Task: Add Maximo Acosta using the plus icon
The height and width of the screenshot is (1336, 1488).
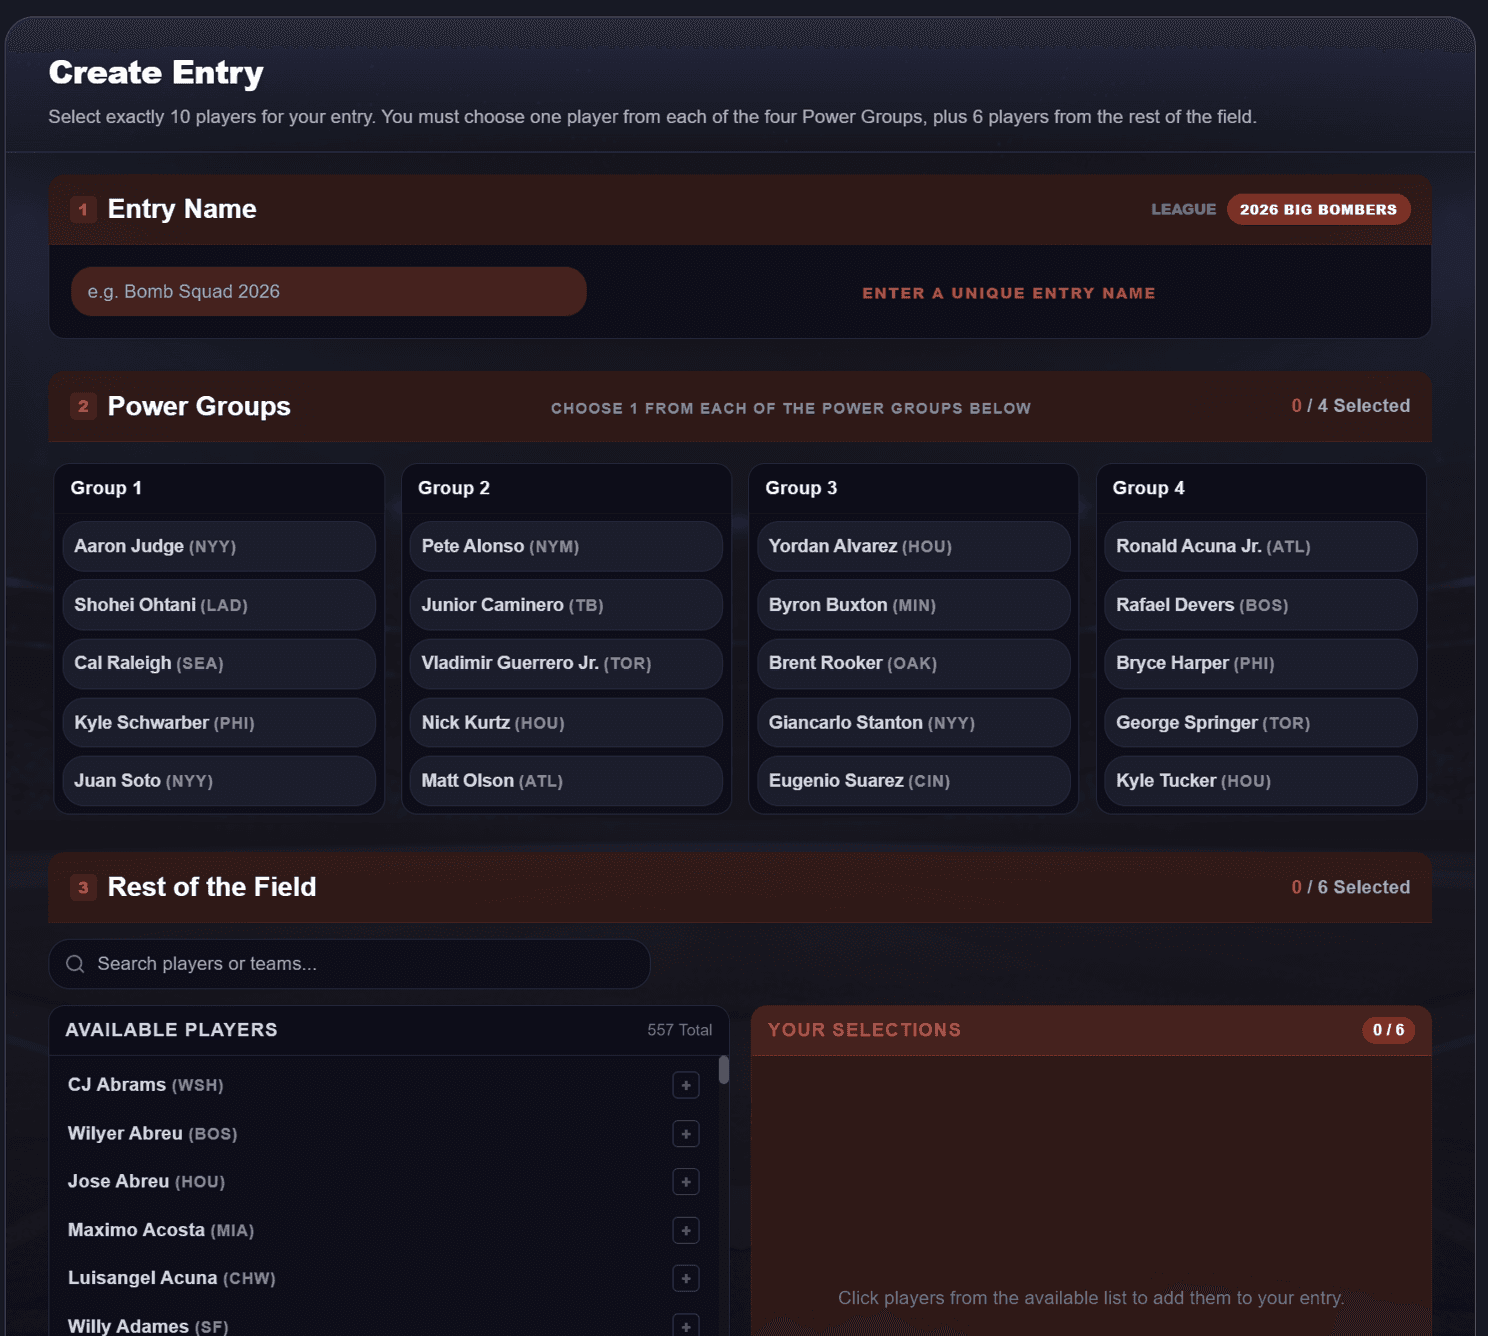Action: coord(686,1230)
